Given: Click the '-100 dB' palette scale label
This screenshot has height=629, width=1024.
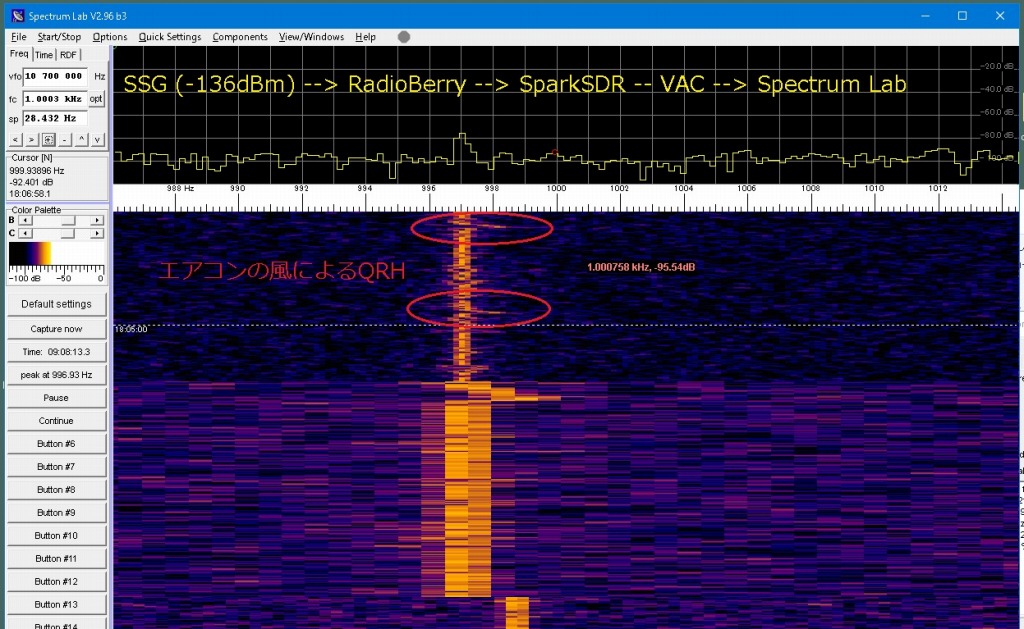Looking at the screenshot, I should point(24,278).
